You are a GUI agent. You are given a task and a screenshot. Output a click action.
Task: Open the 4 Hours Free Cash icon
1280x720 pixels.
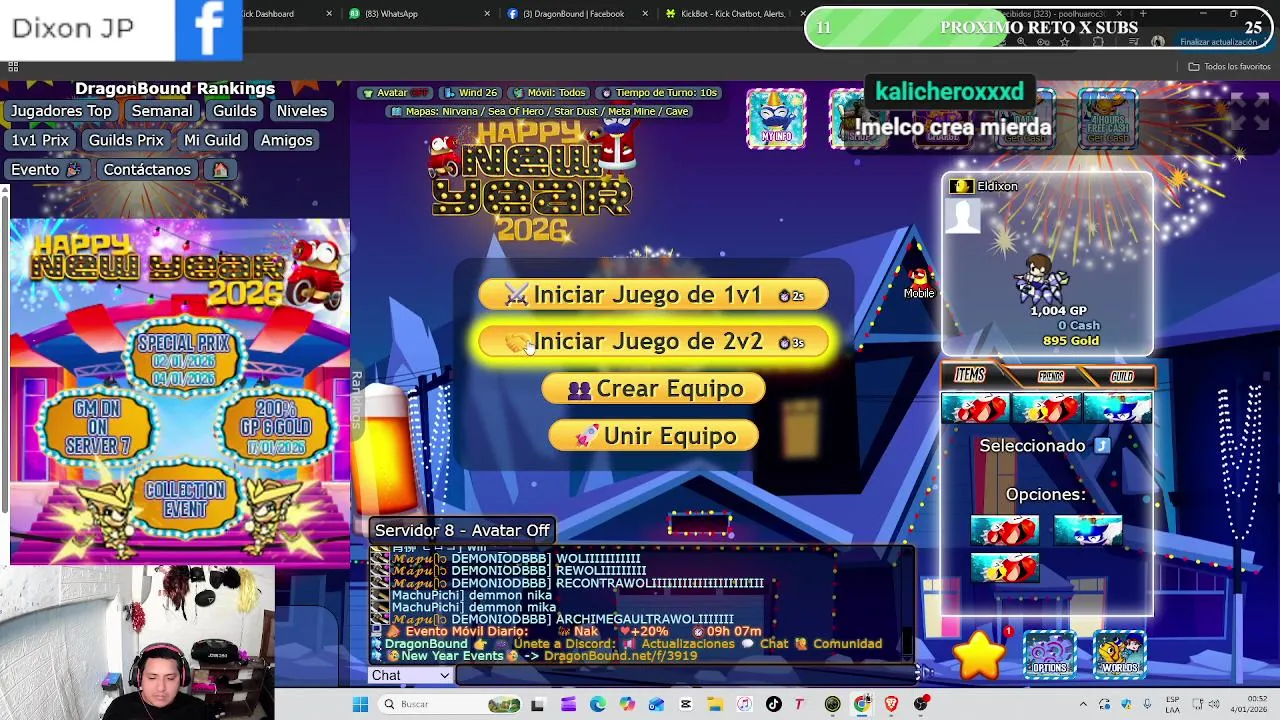coord(1107,119)
